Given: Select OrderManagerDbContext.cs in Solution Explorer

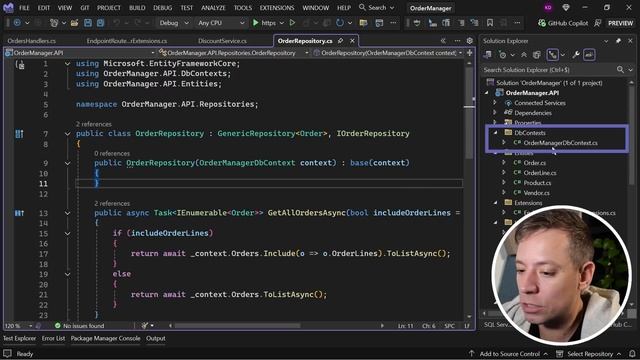Looking at the screenshot, I should (x=560, y=143).
